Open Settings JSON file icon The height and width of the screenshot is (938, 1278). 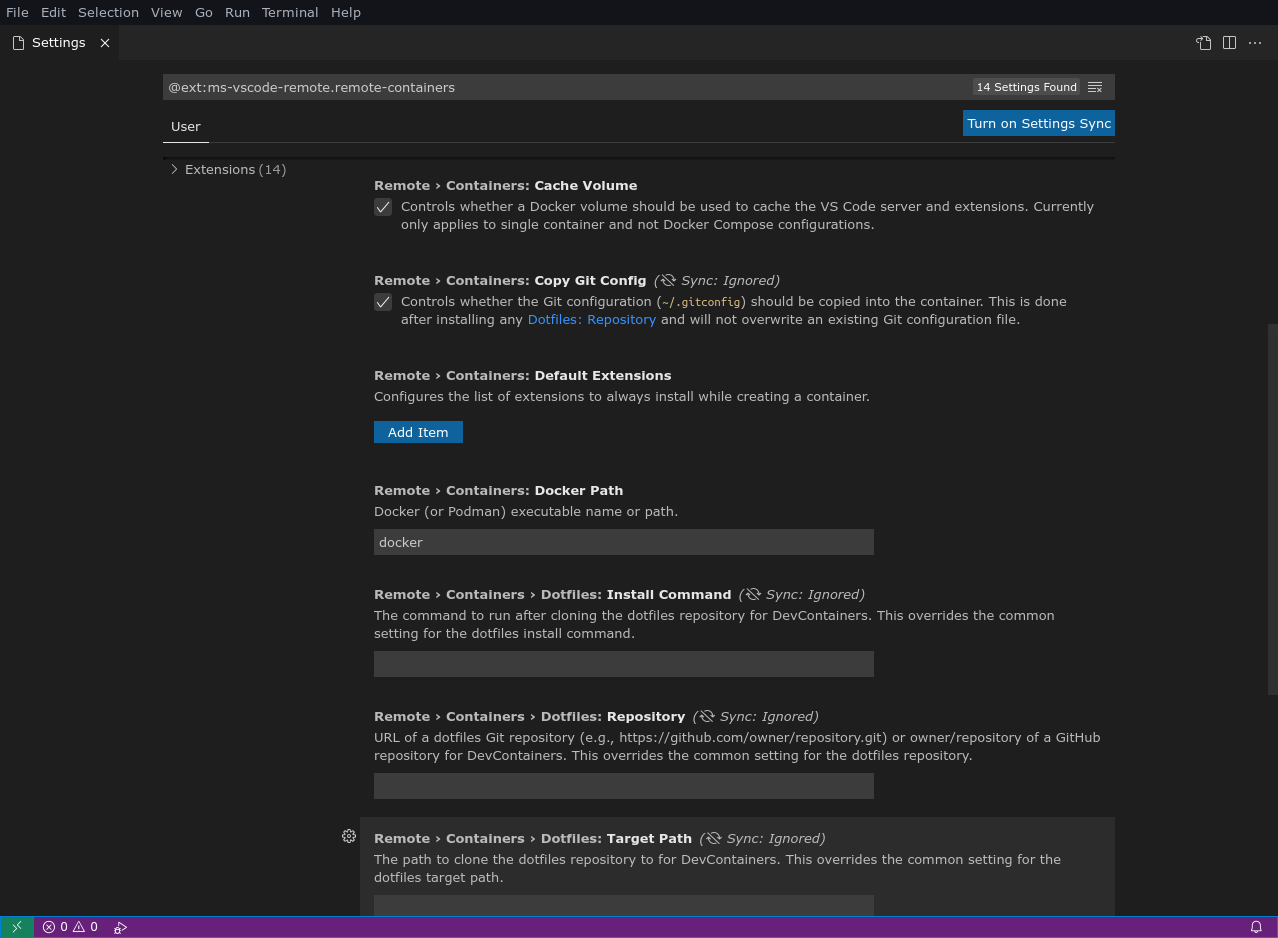click(1203, 43)
